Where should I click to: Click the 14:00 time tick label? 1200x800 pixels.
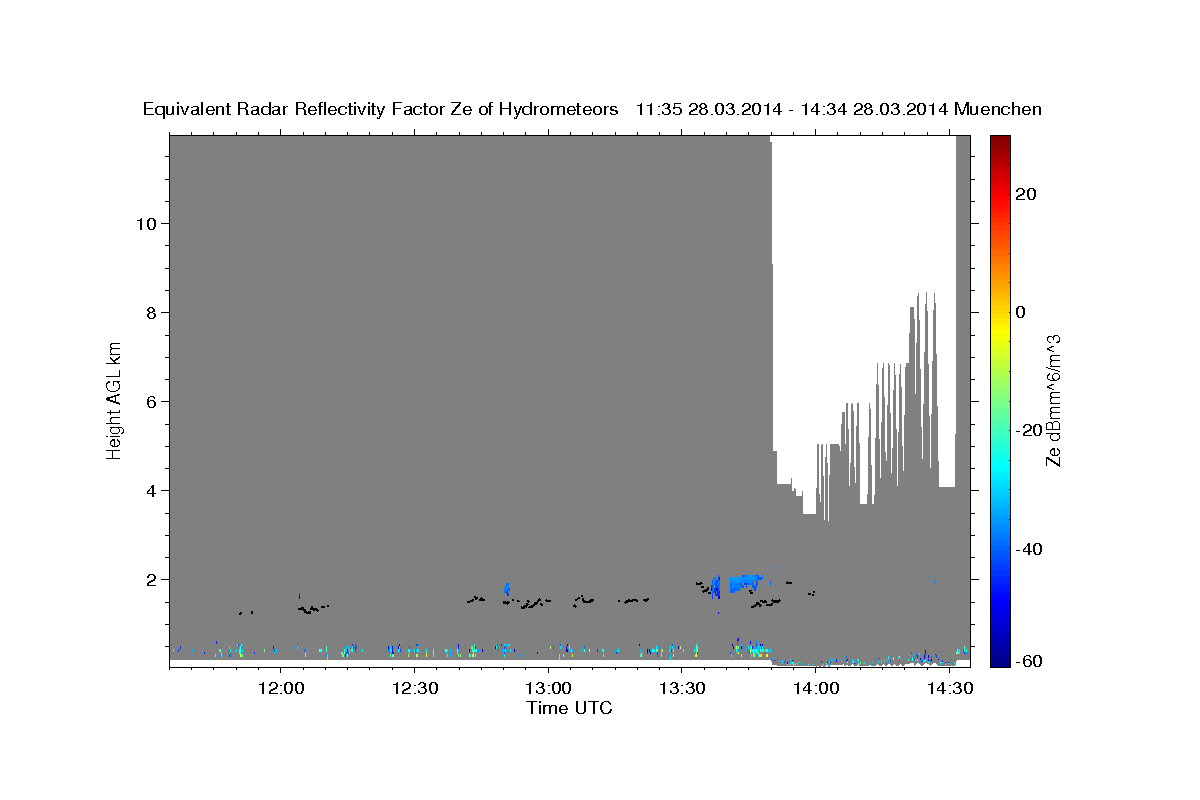click(817, 689)
